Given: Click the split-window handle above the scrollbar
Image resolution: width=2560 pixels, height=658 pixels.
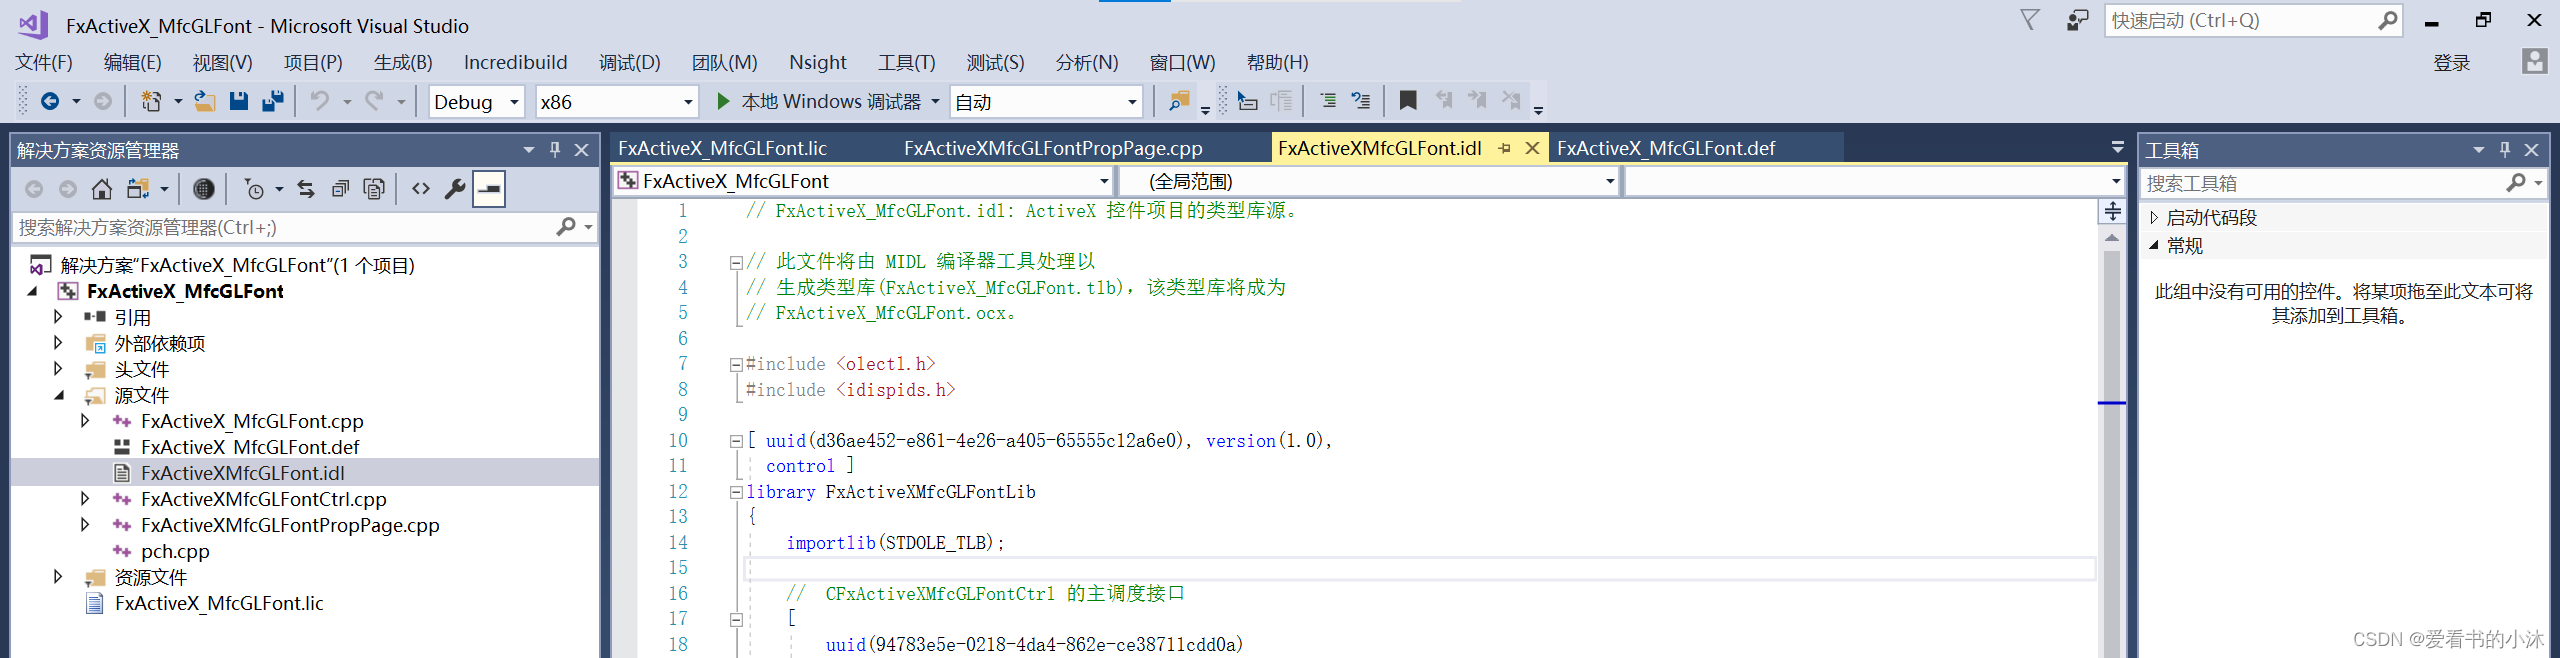Looking at the screenshot, I should click(2112, 211).
